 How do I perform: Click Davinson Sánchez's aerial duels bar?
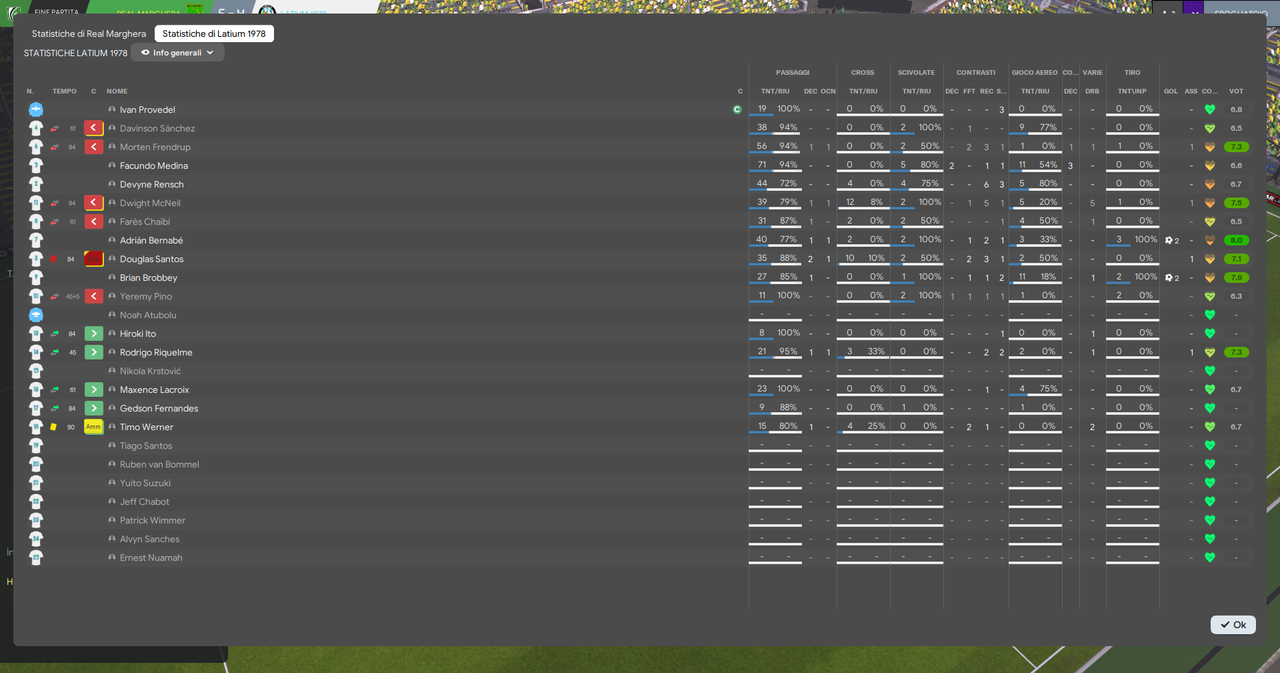1035,135
